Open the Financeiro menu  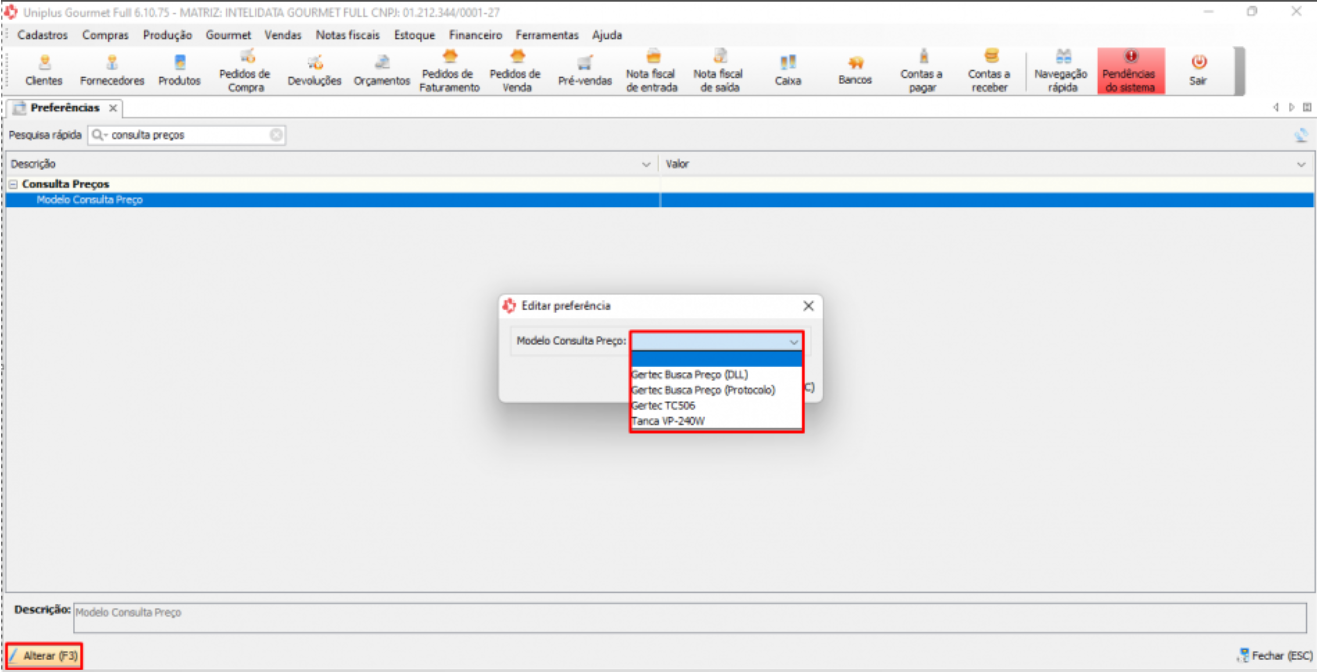pyautogui.click(x=475, y=35)
